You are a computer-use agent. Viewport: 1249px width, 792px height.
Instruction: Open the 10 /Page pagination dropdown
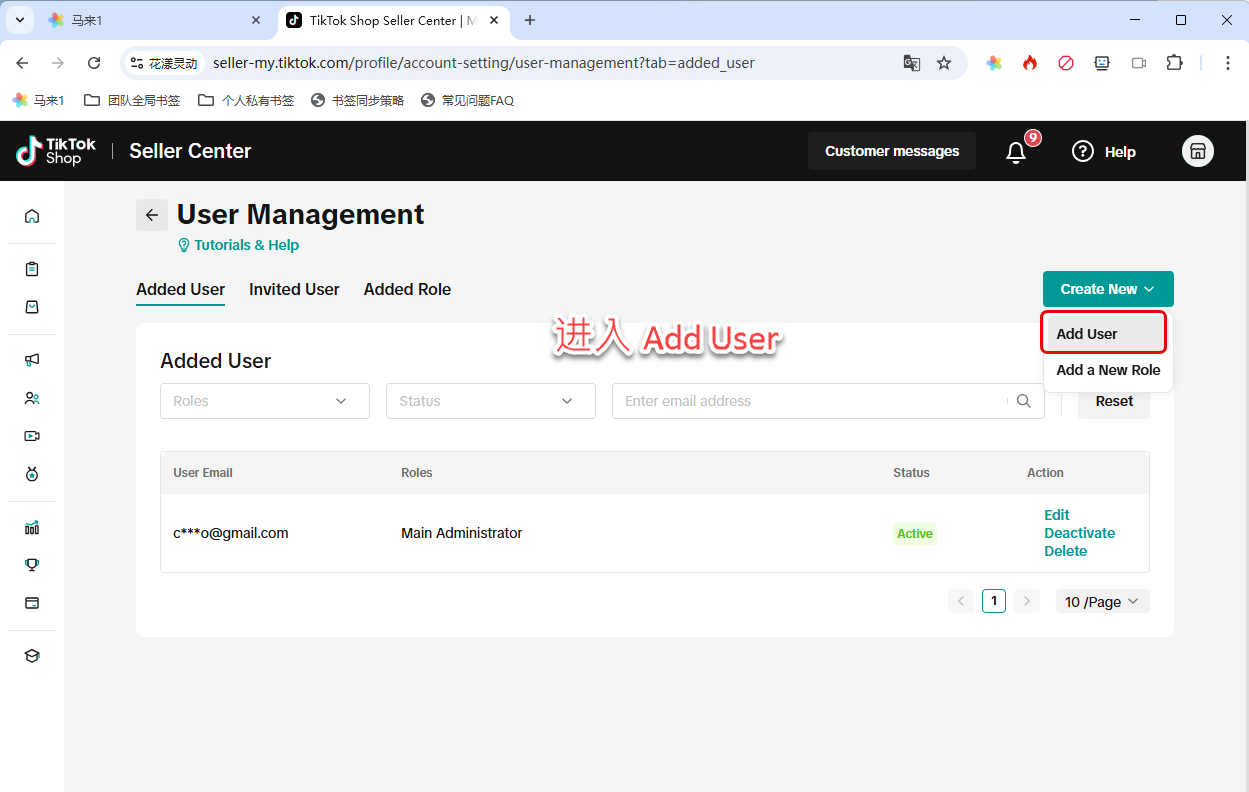pos(1102,601)
